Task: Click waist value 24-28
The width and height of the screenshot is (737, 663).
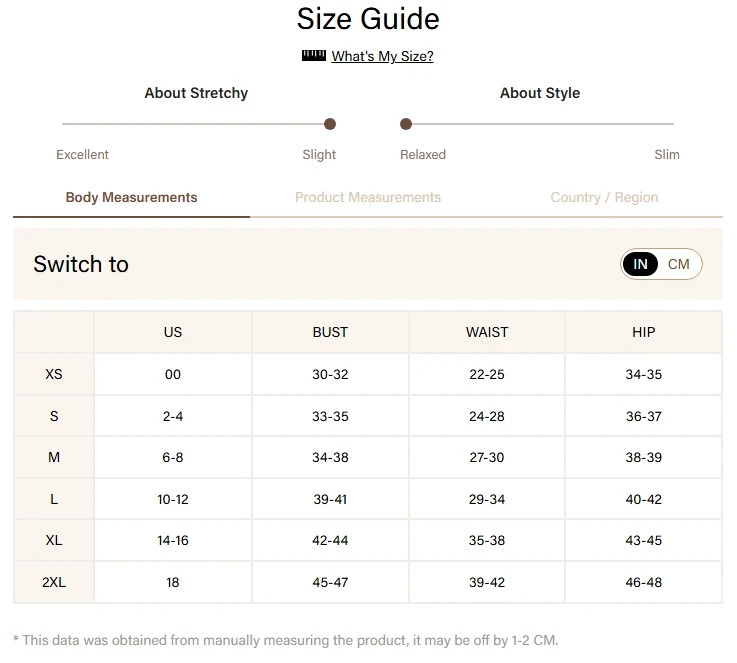Action: tap(487, 416)
